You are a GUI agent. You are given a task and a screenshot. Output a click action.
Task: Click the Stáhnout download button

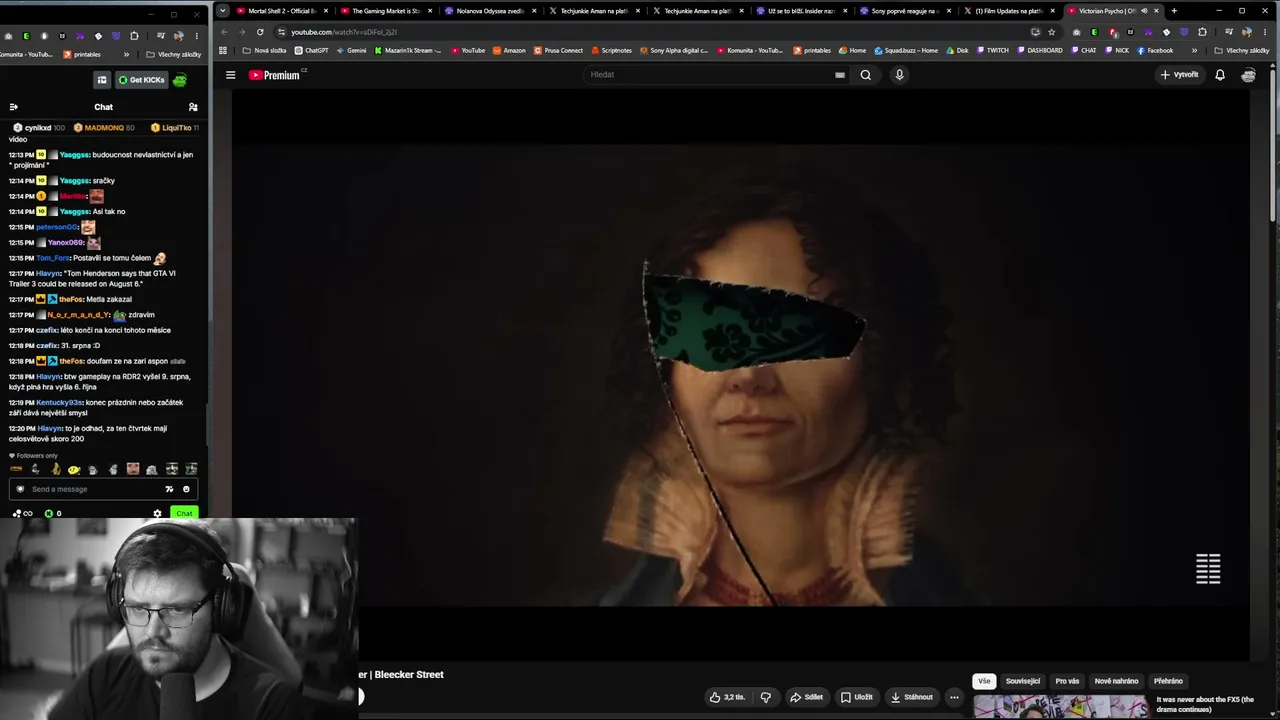911,697
